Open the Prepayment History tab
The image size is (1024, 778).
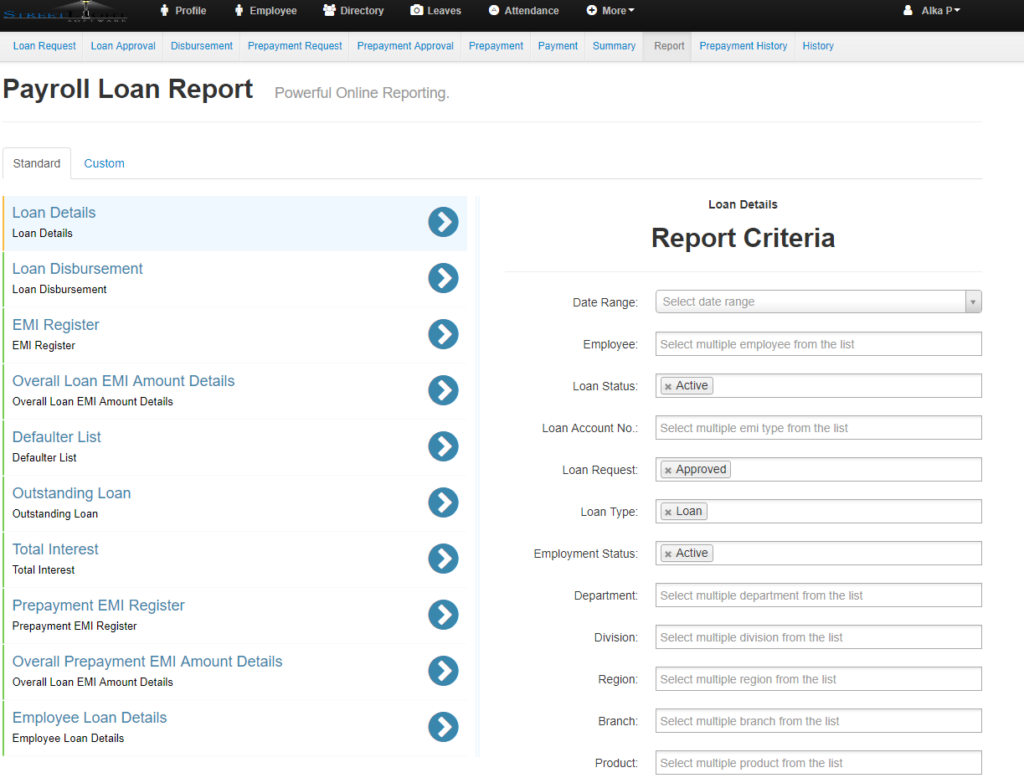click(742, 45)
